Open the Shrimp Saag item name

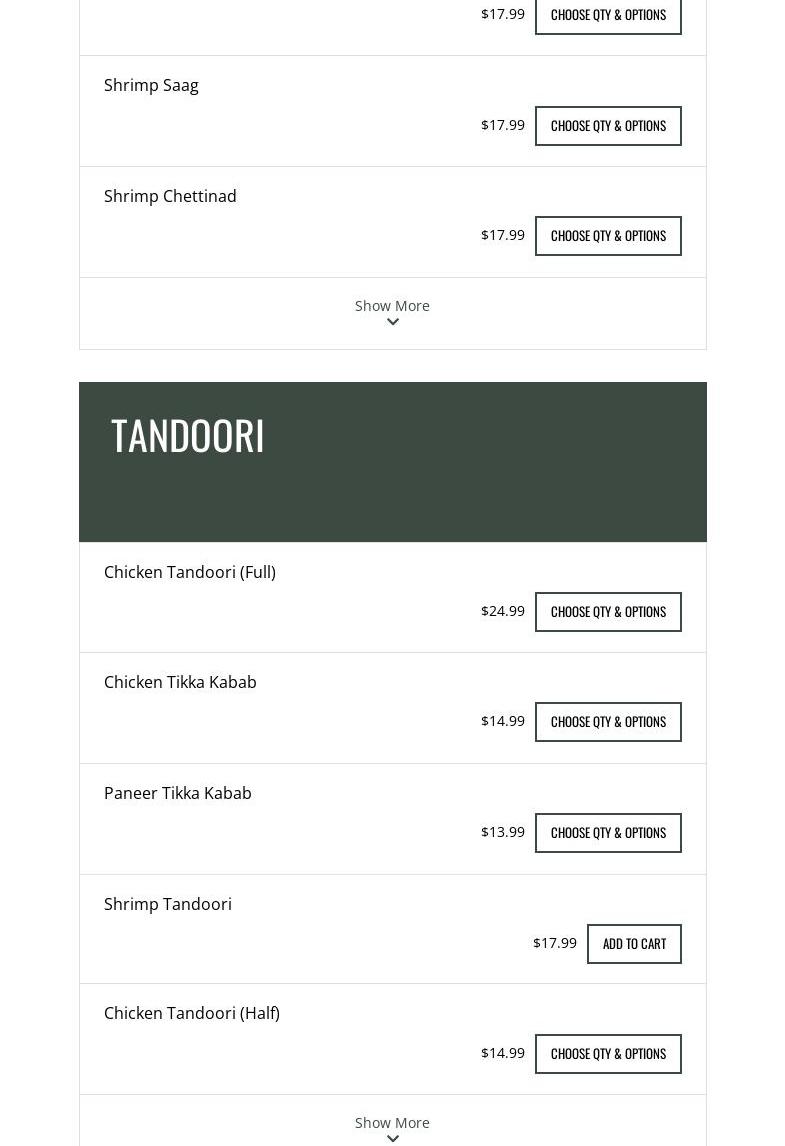pyautogui.click(x=151, y=86)
